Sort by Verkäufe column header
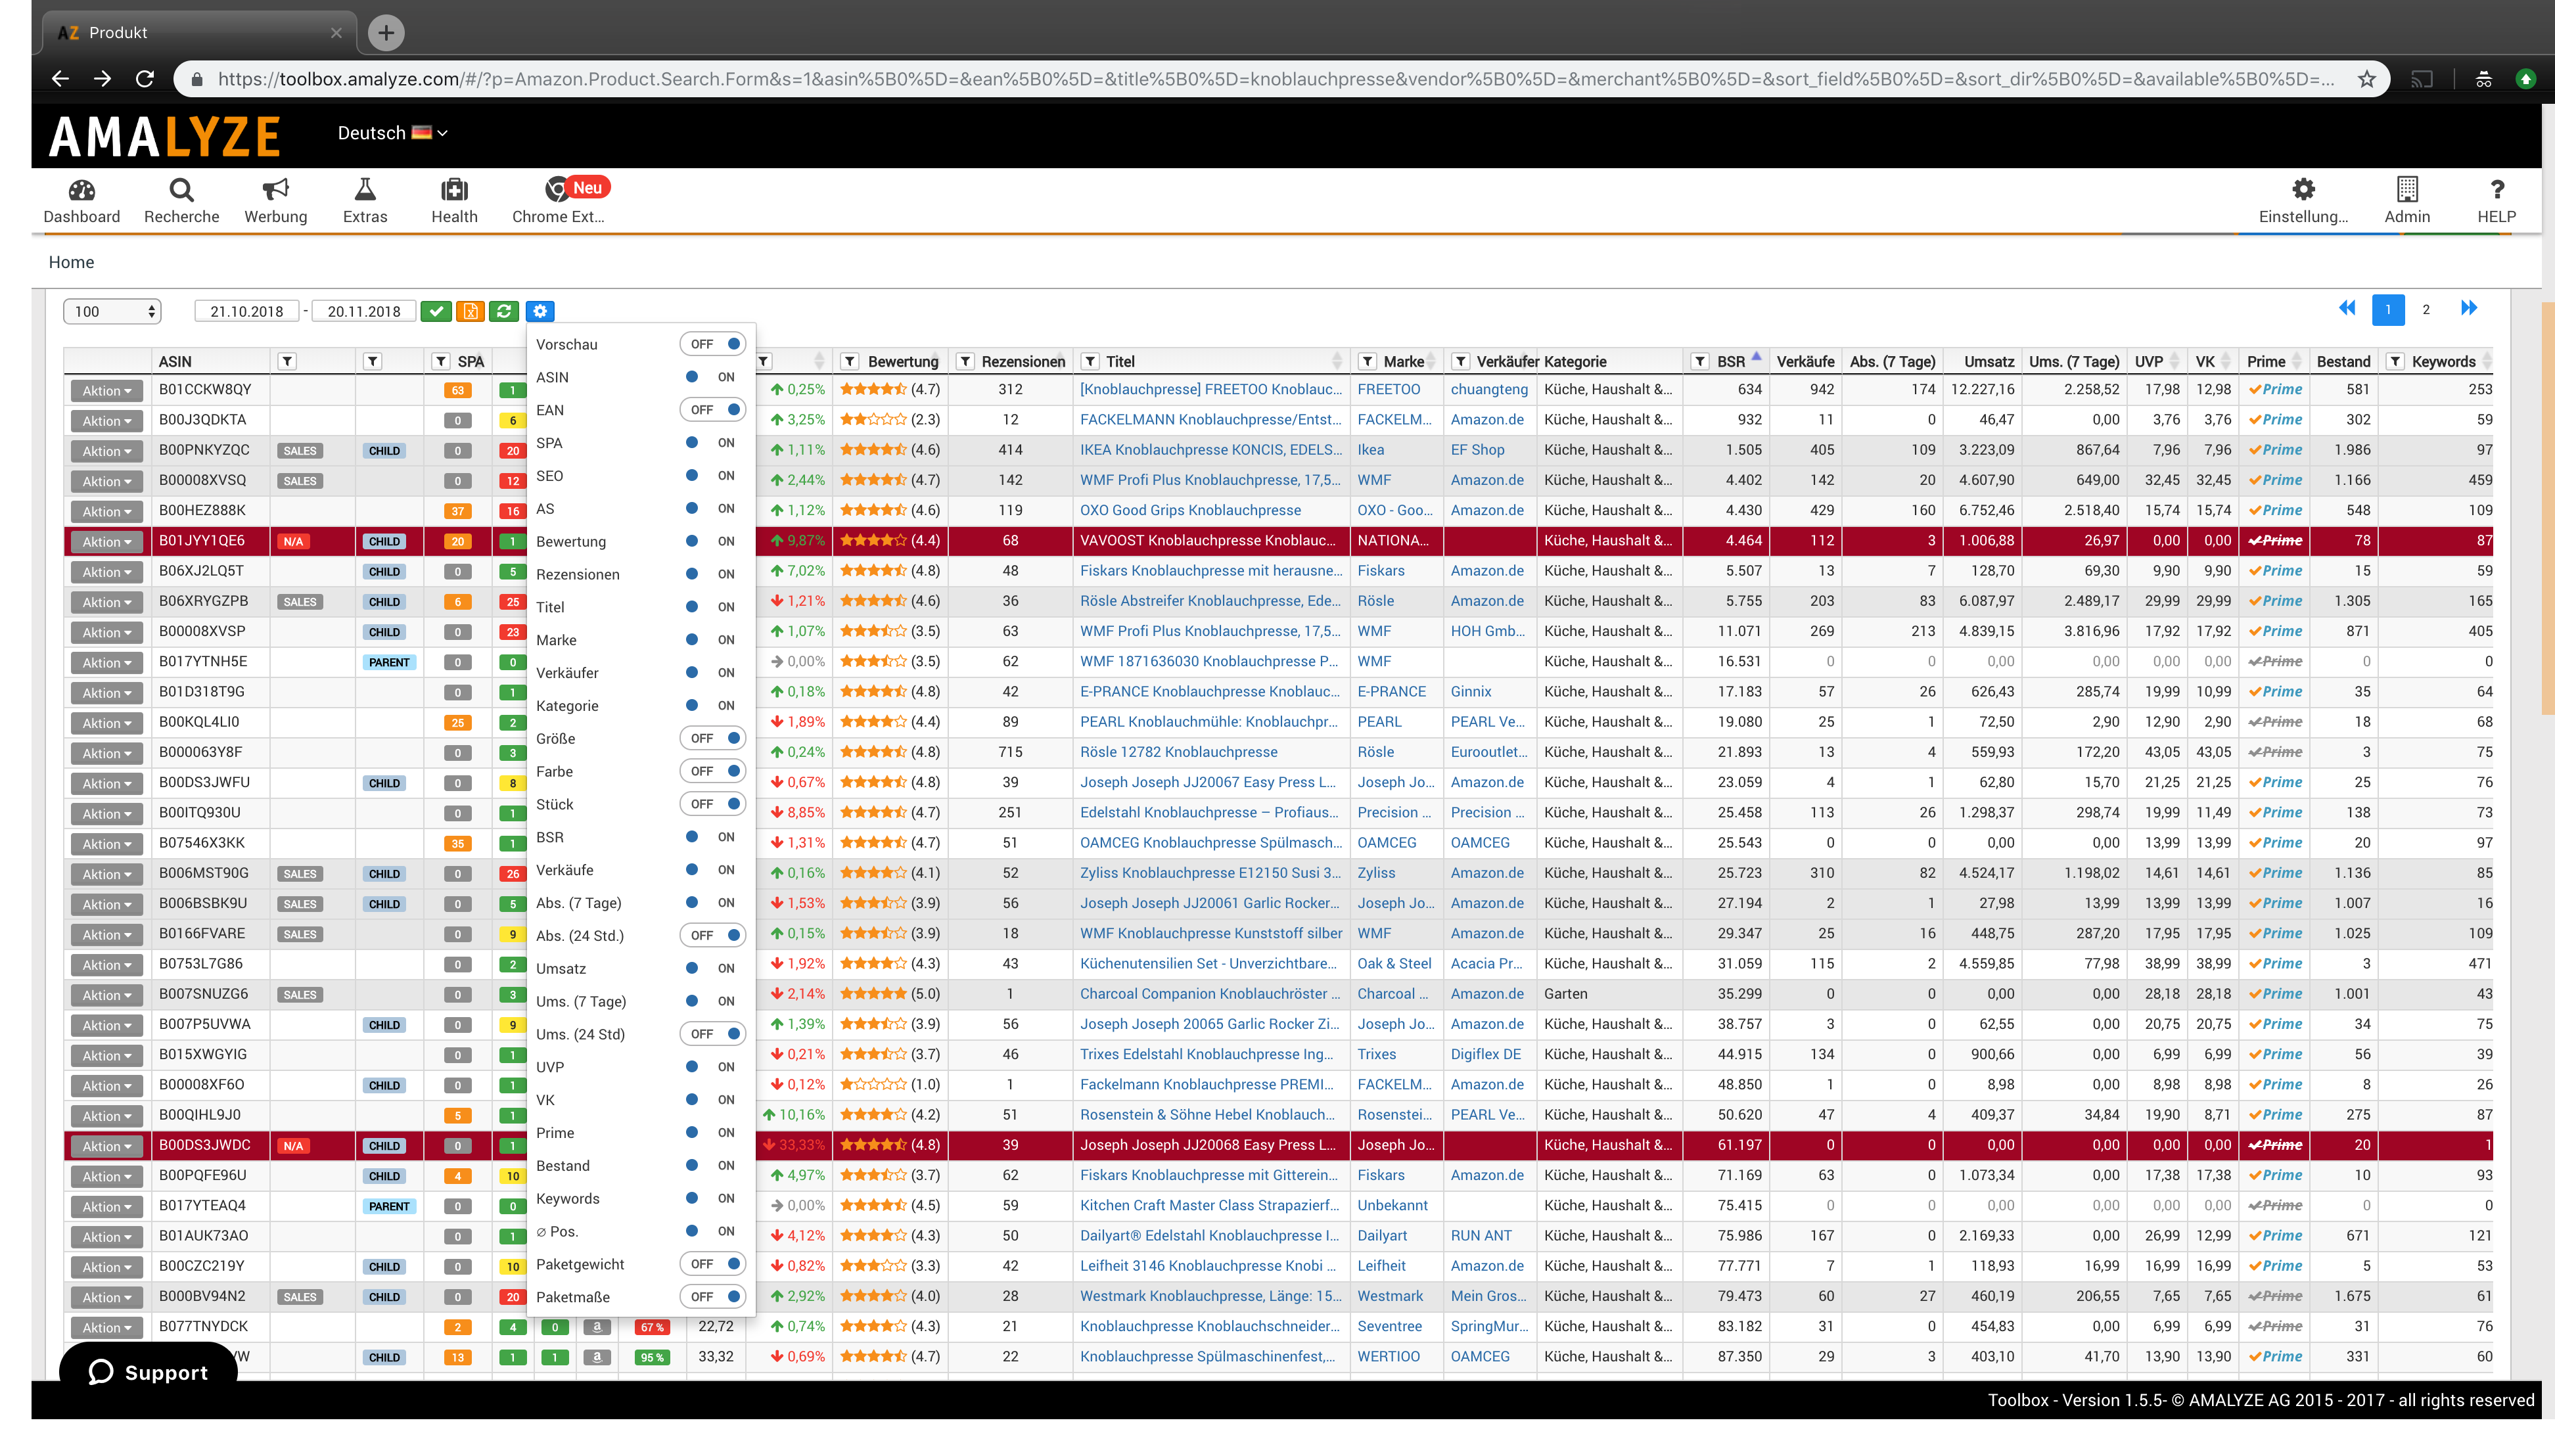 [1805, 361]
